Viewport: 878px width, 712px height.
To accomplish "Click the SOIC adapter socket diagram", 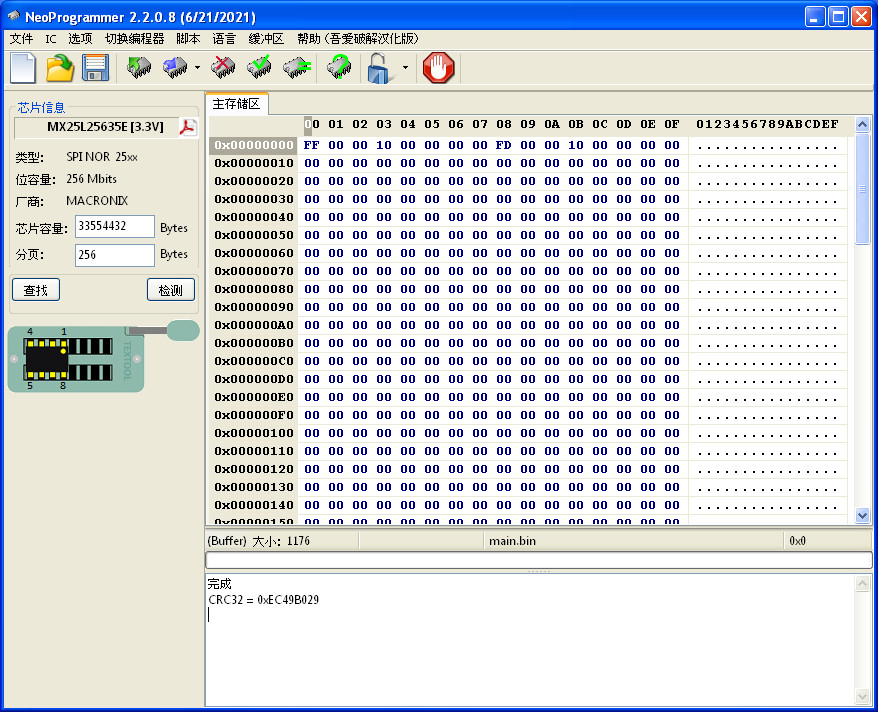I will [x=76, y=359].
